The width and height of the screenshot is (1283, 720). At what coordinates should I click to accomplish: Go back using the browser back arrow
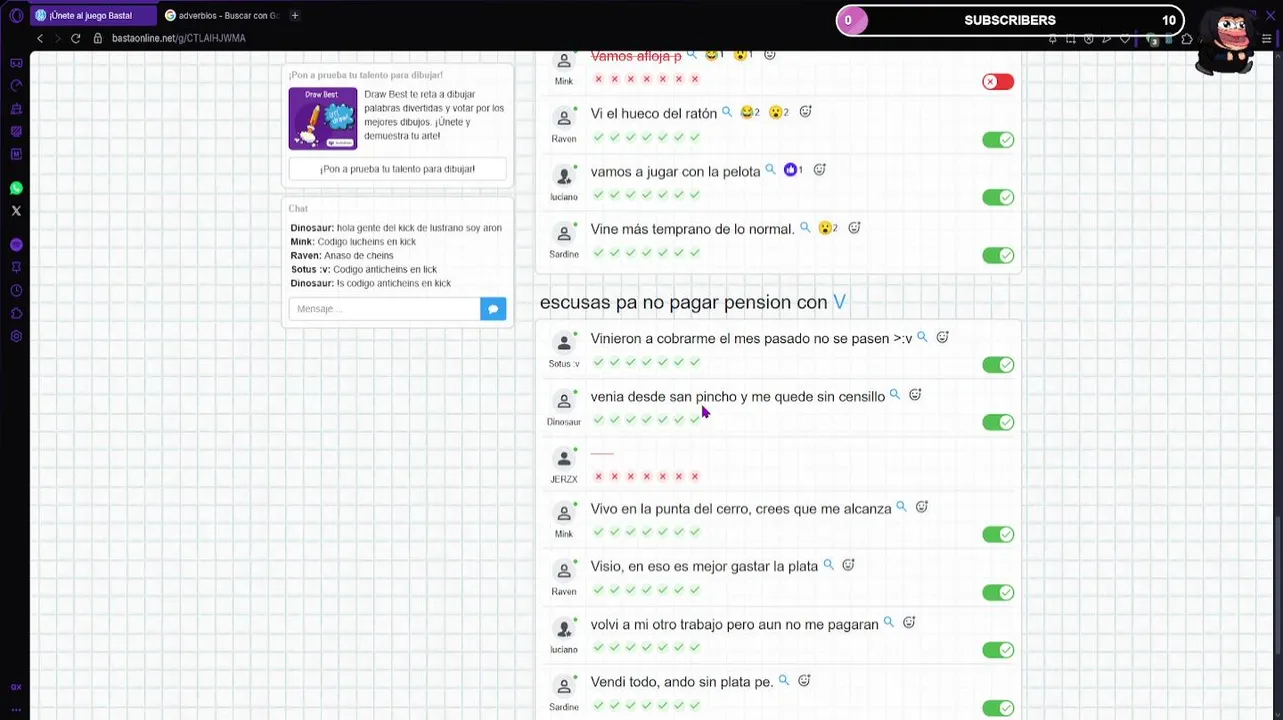pyautogui.click(x=40, y=38)
